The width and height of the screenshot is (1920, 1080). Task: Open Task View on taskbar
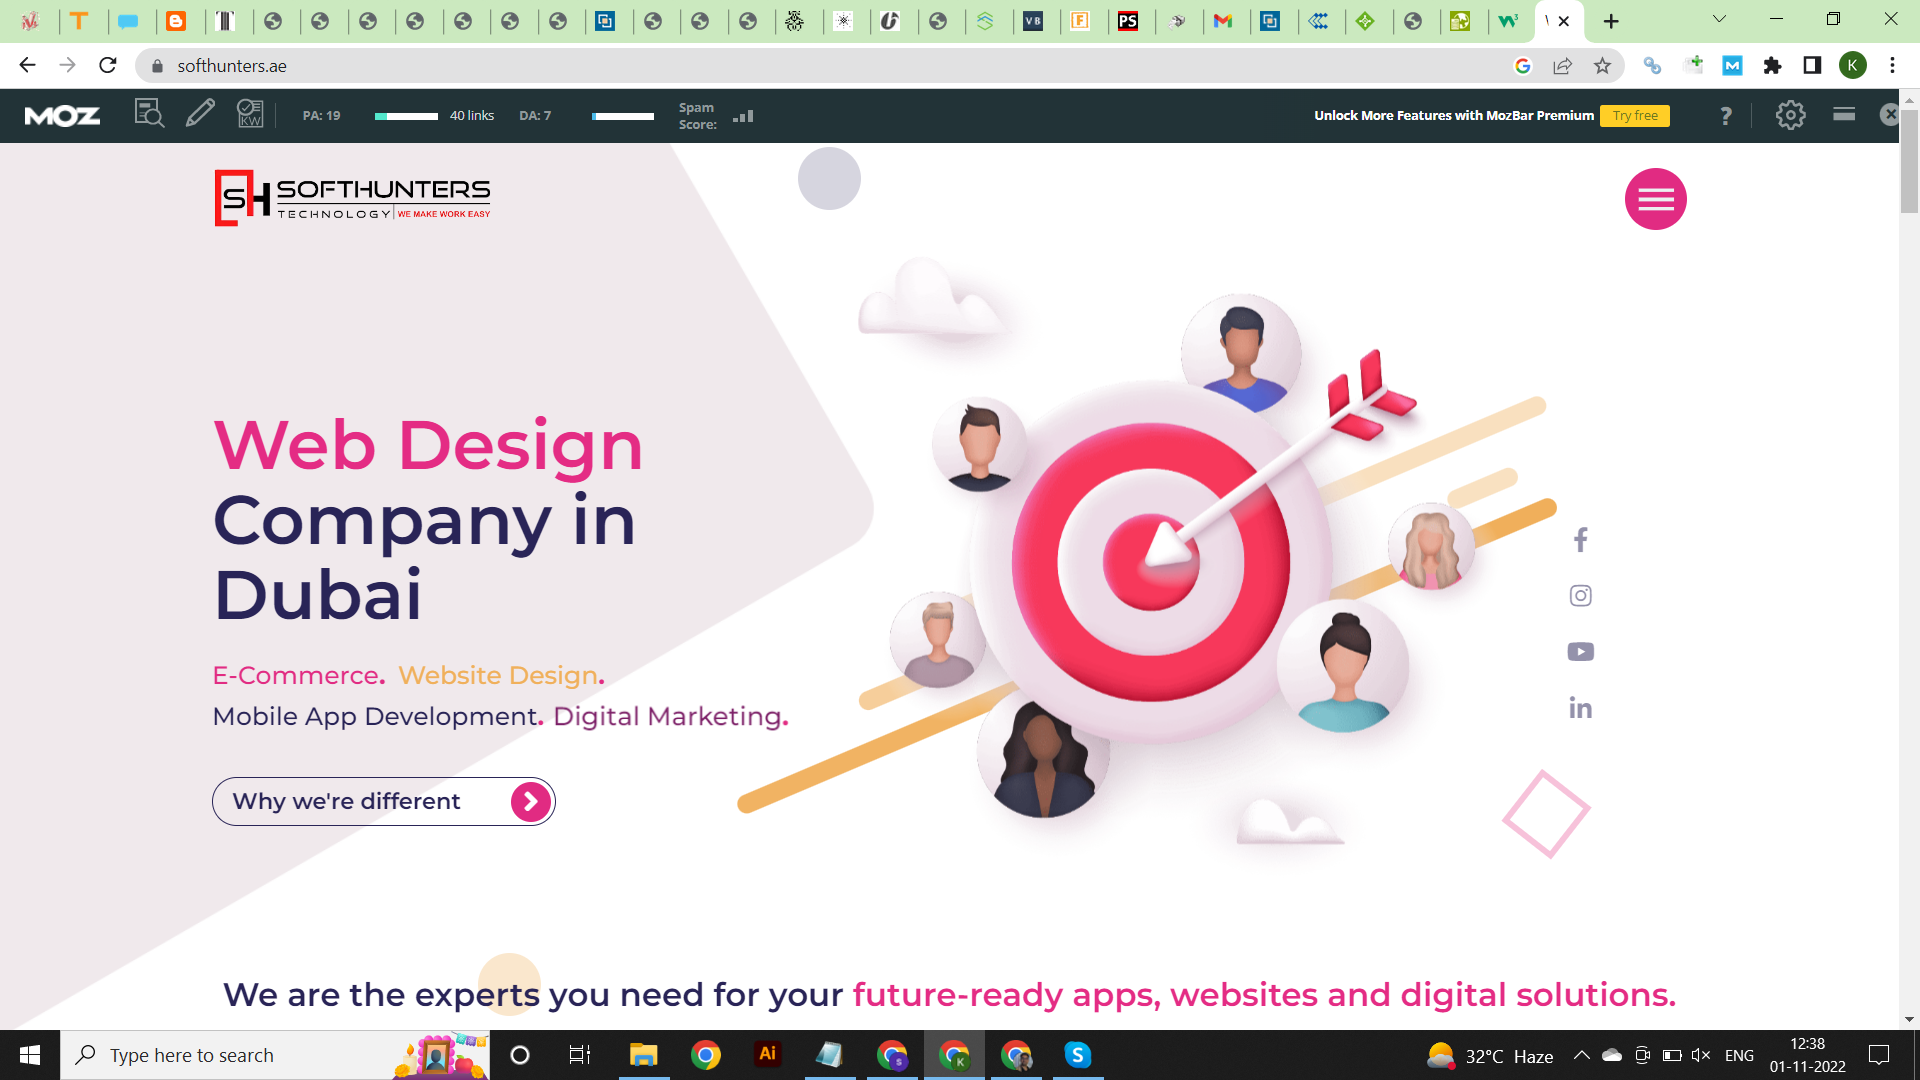click(580, 1055)
